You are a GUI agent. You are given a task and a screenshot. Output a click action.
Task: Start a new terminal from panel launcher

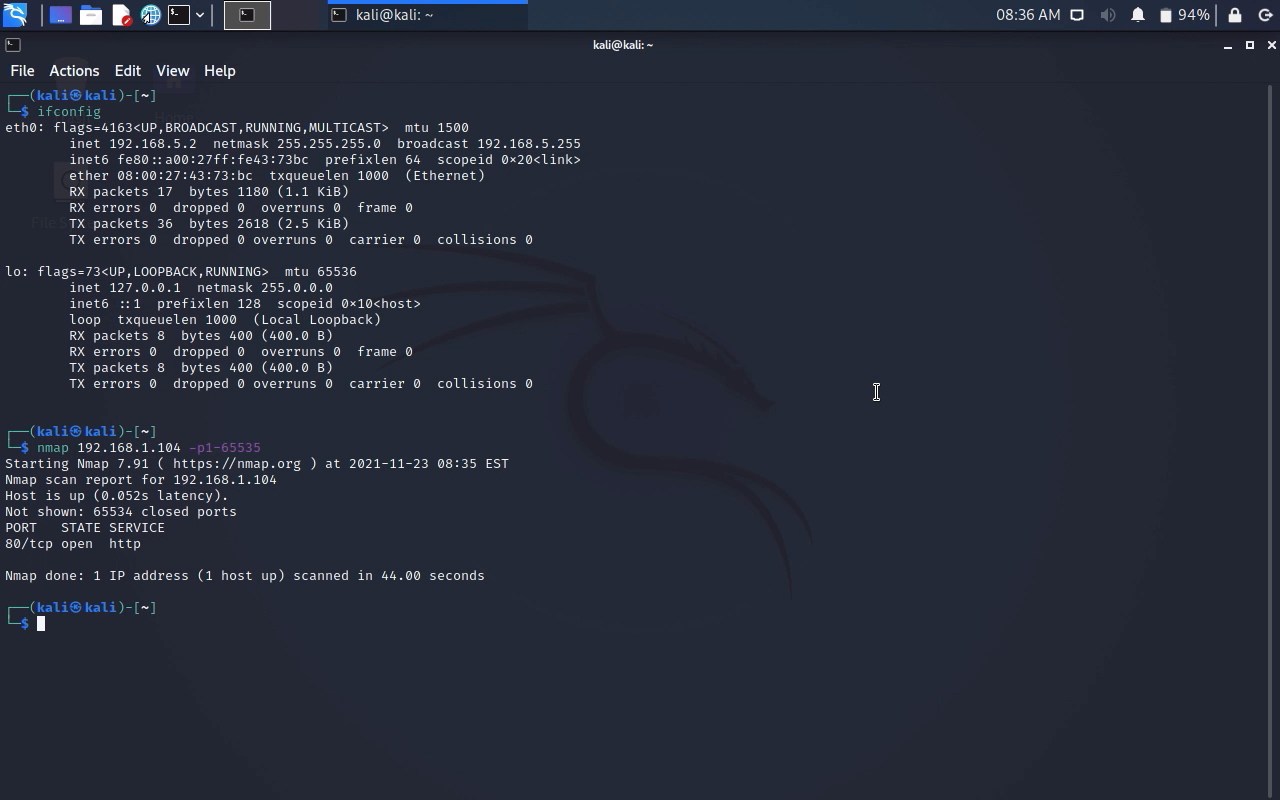click(x=179, y=15)
